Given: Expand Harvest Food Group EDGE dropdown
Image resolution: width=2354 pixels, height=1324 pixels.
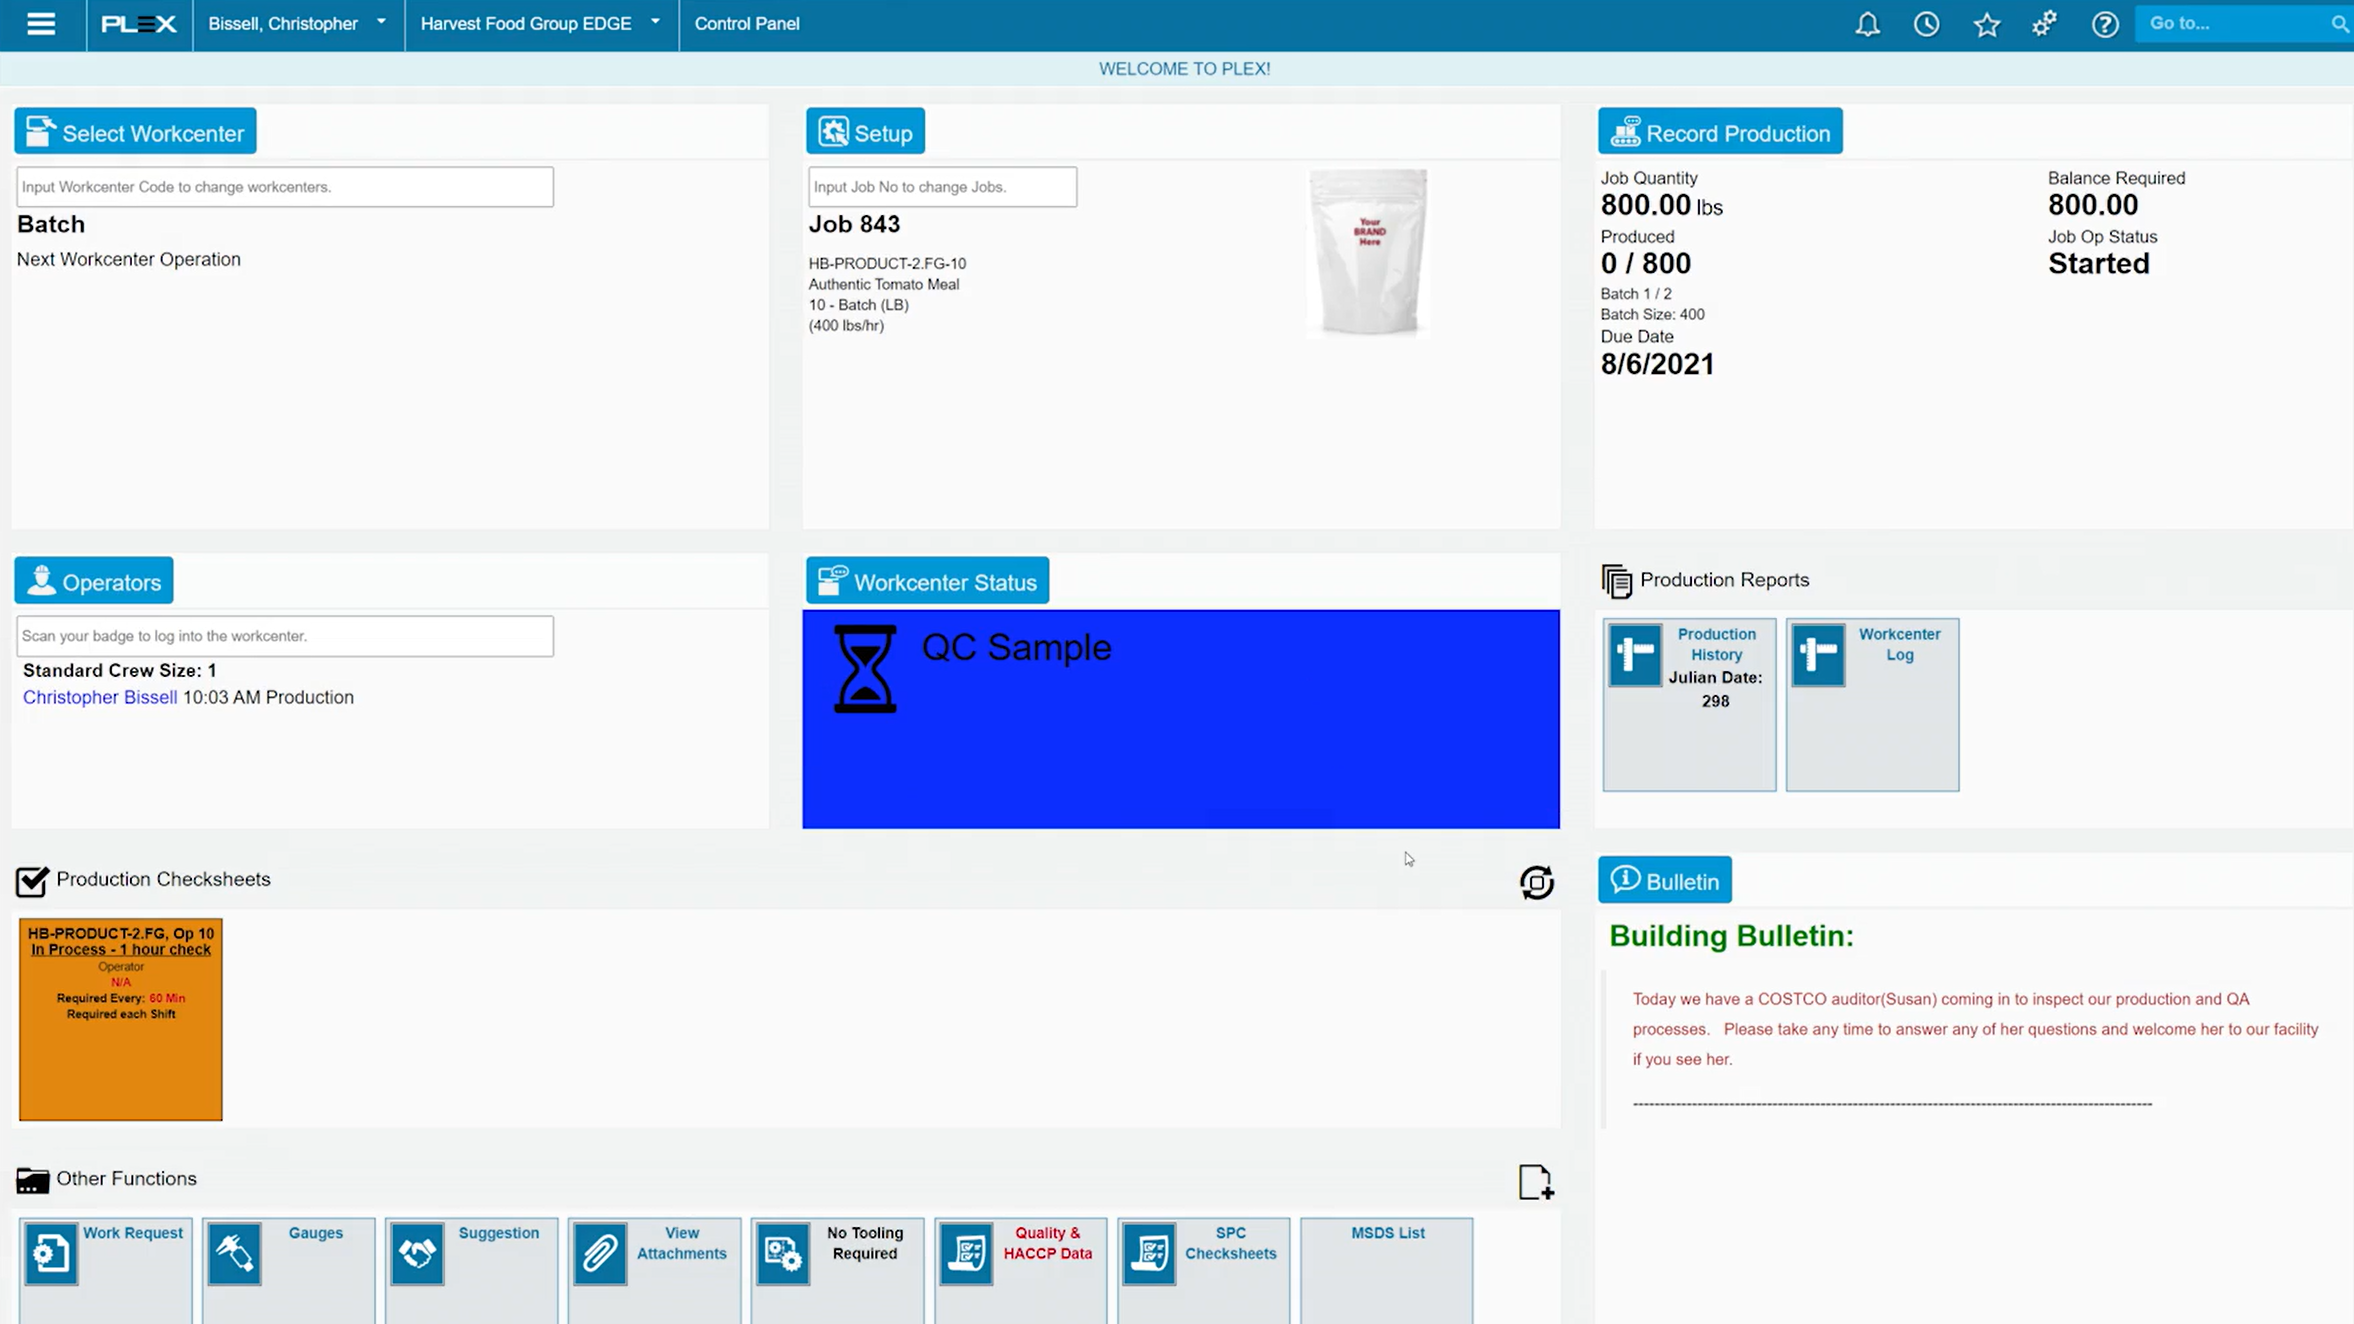Looking at the screenshot, I should point(540,24).
